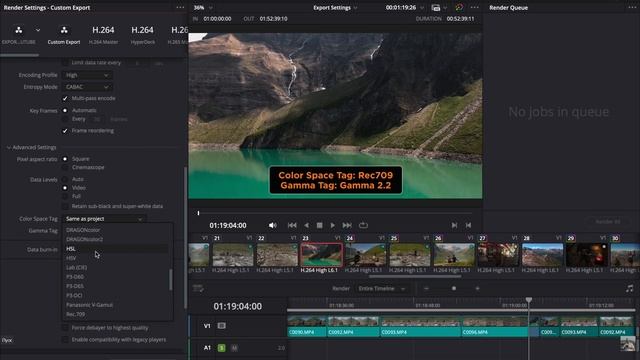Viewport: 640px width, 360px height.
Task: Open the Entropy Mode dropdown
Action: [x=87, y=87]
